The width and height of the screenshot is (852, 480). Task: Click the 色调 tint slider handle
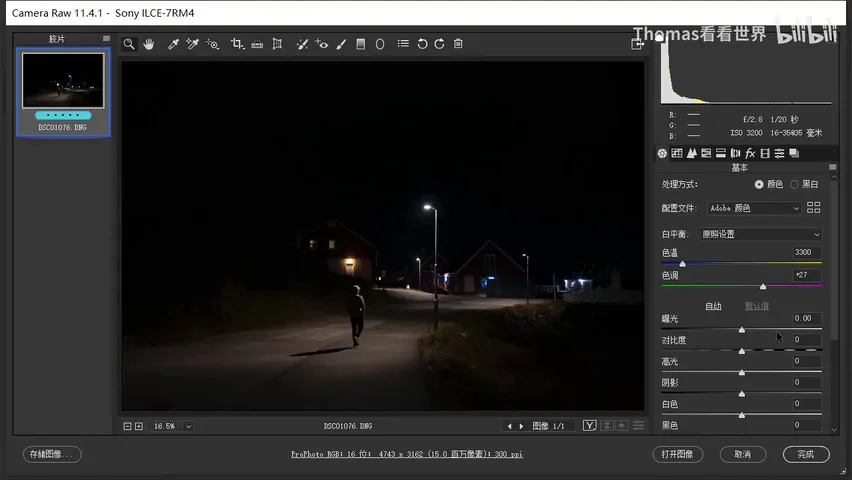click(763, 286)
